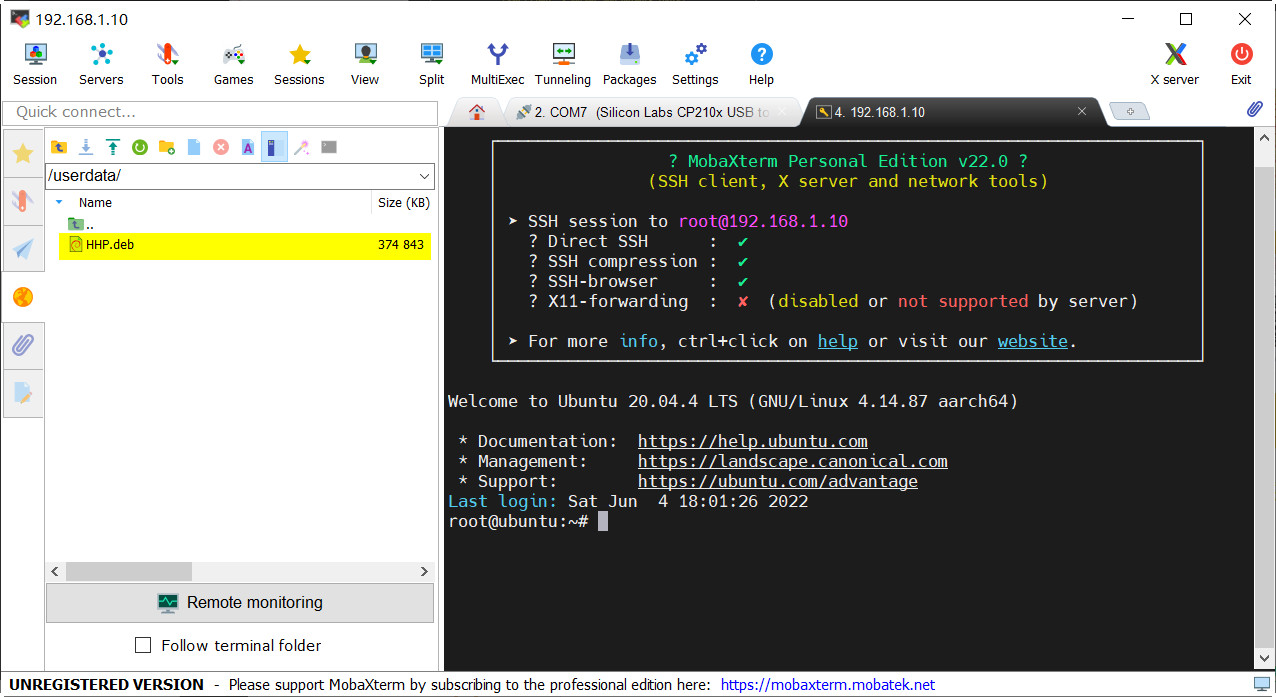Open the Sessions star toolbar button
Viewport: 1276px width, 697px height.
(x=299, y=65)
